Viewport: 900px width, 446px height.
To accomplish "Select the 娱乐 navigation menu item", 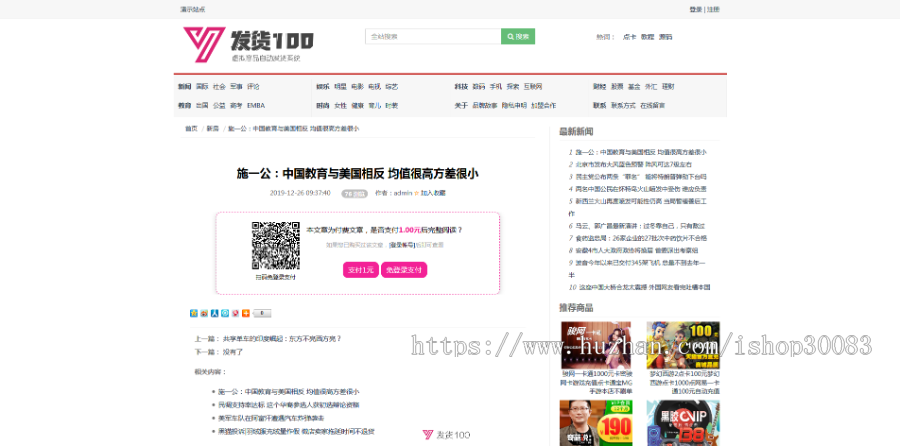I will click(x=322, y=87).
